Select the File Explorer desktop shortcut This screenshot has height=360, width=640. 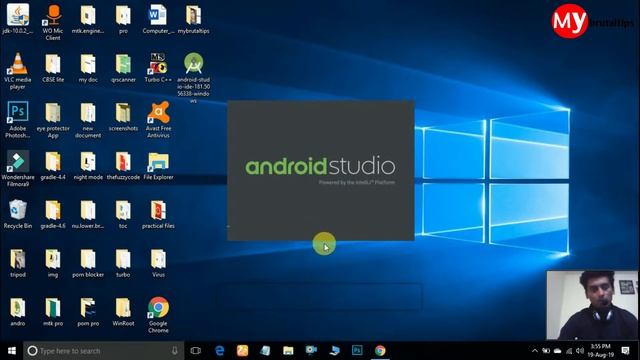click(x=158, y=165)
